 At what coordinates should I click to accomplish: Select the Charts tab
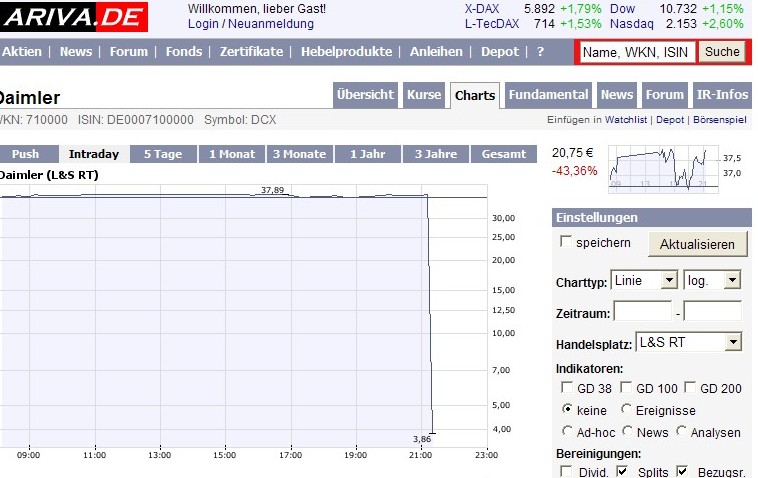click(x=475, y=95)
